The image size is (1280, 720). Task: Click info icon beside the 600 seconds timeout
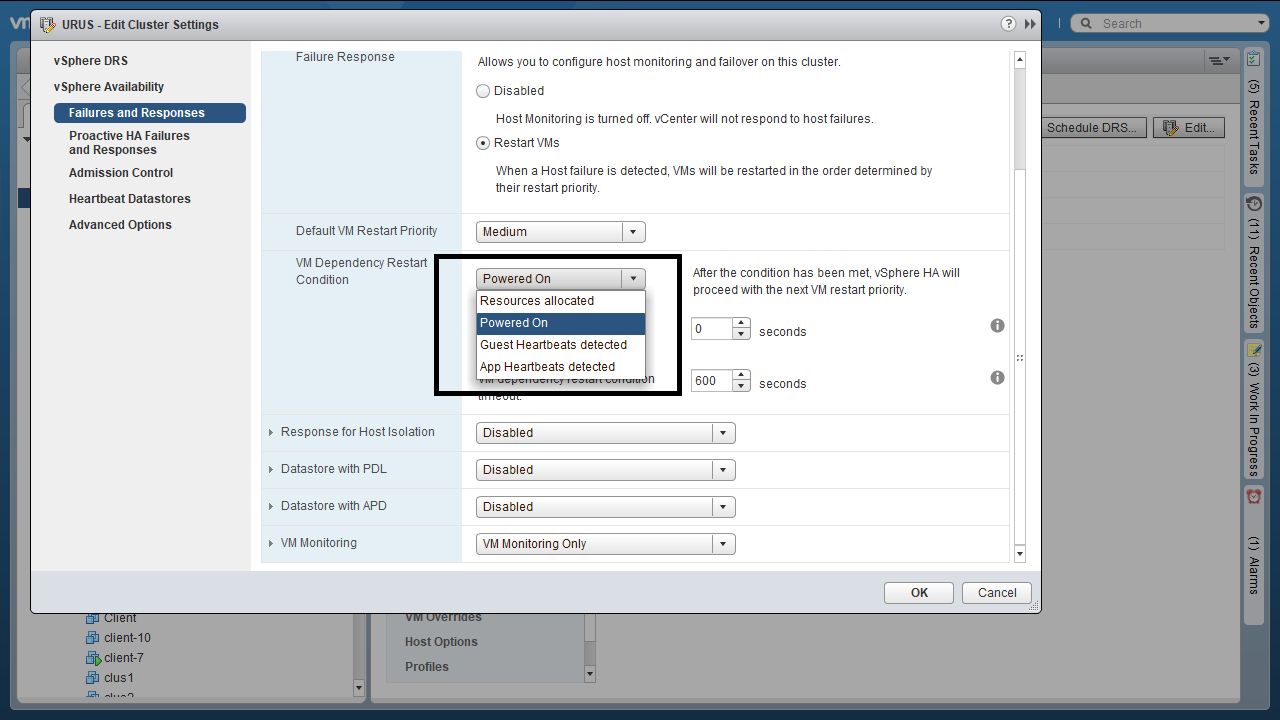click(x=997, y=378)
